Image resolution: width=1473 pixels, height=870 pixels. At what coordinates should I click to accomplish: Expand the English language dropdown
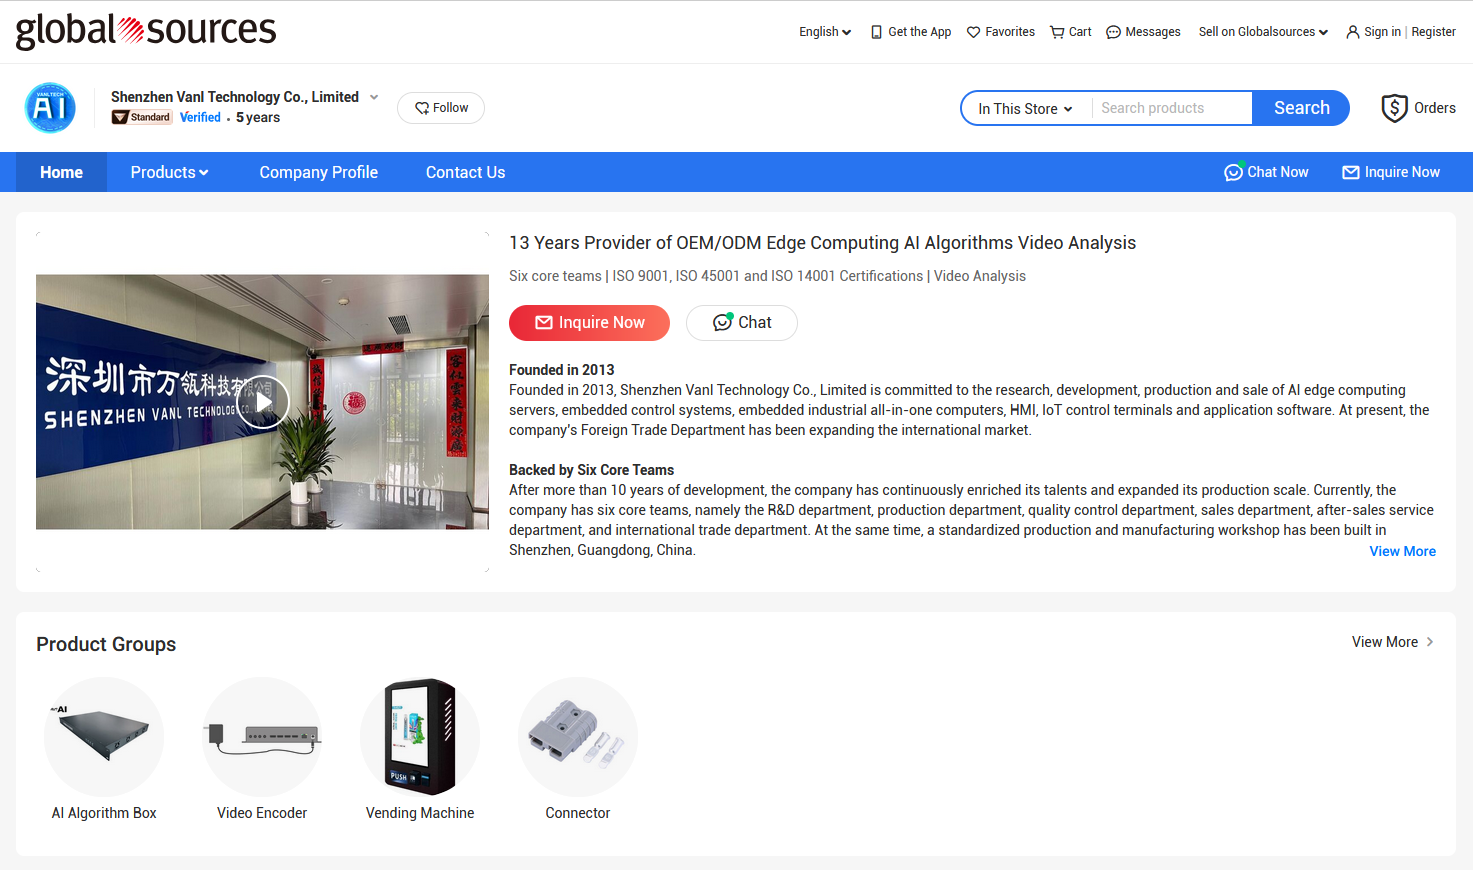pyautogui.click(x=825, y=32)
